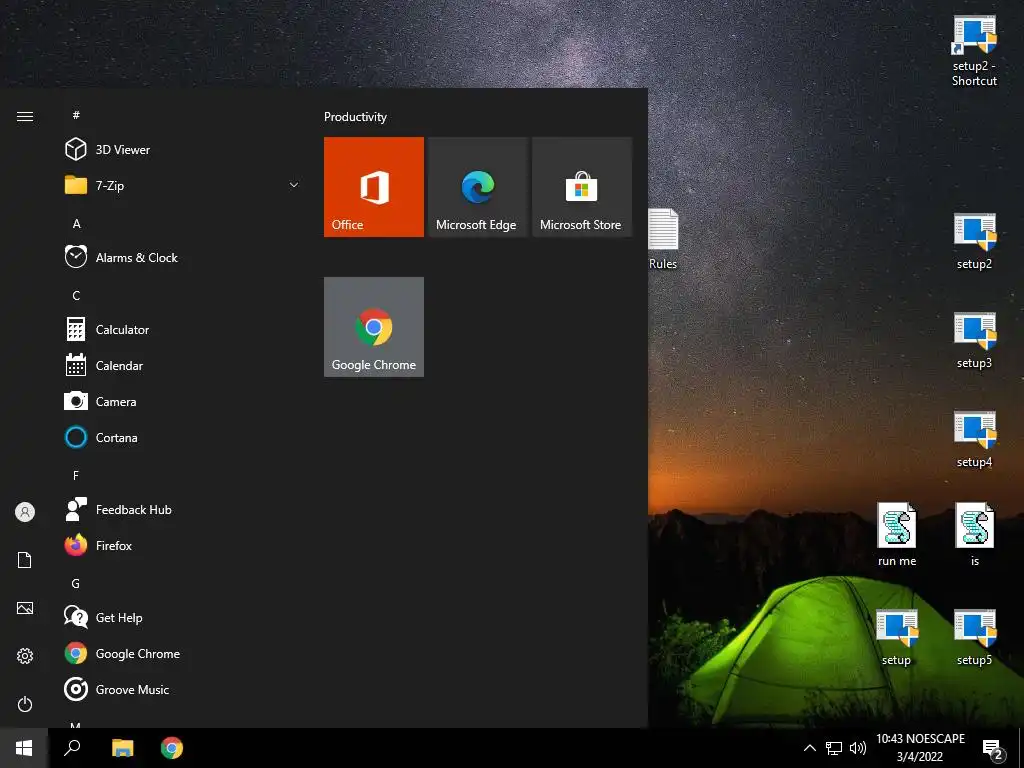Select the Rules text file on desktop
This screenshot has height=768, width=1024.
(663, 239)
